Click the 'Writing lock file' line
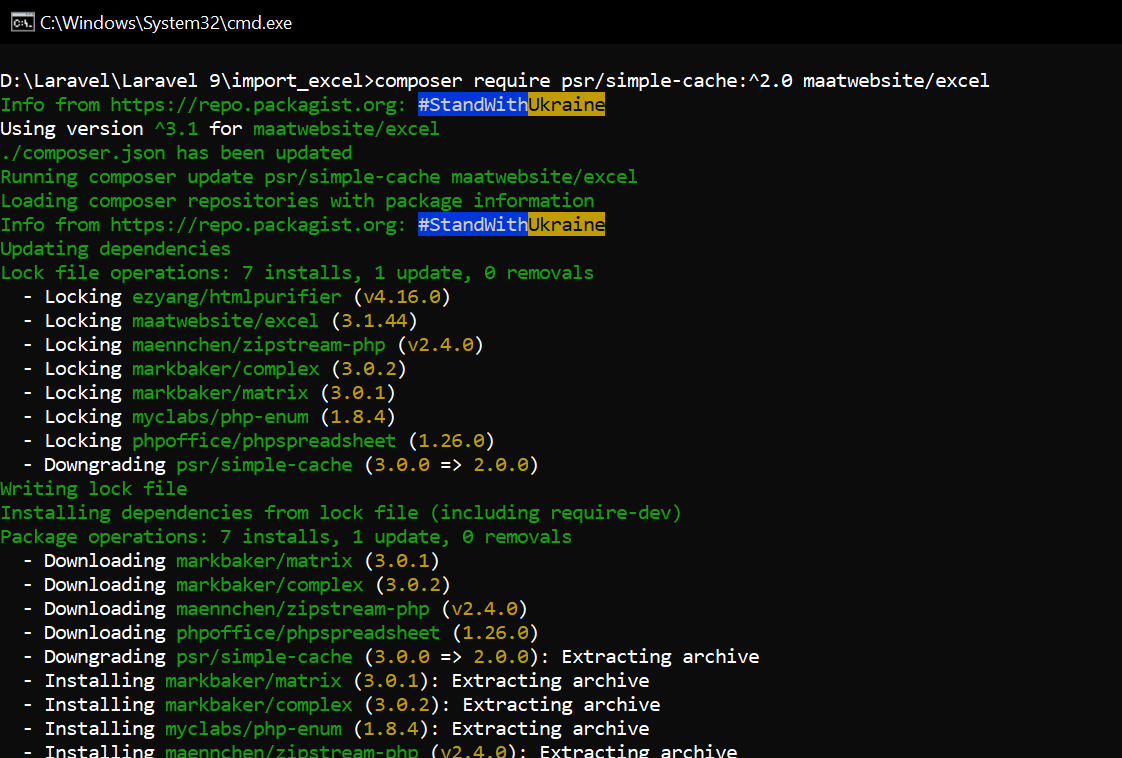The width and height of the screenshot is (1122, 758). (94, 489)
